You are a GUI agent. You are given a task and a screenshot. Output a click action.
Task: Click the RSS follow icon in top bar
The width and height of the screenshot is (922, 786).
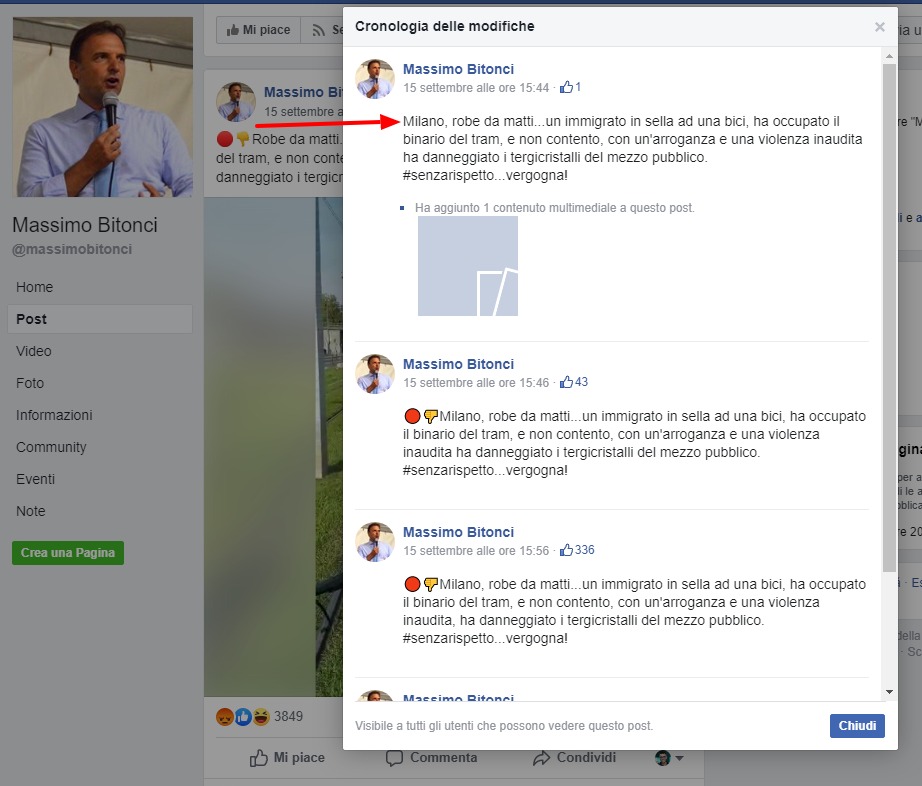pos(318,31)
